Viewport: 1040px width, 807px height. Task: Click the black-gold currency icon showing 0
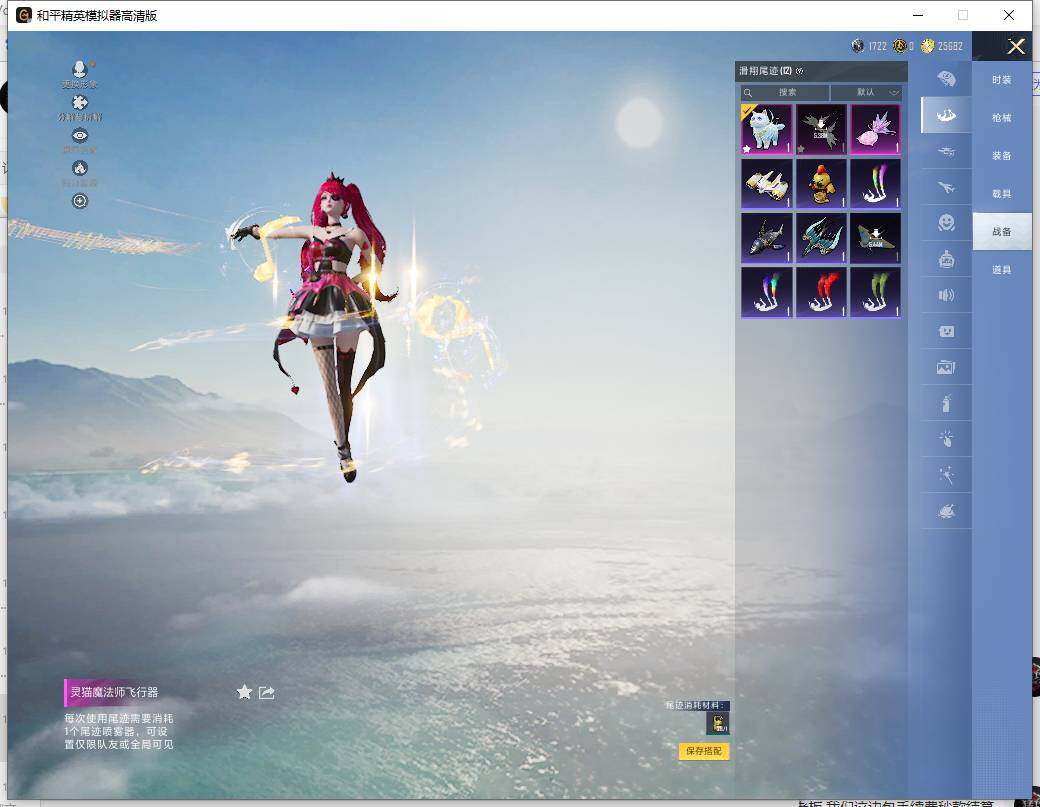coord(899,46)
